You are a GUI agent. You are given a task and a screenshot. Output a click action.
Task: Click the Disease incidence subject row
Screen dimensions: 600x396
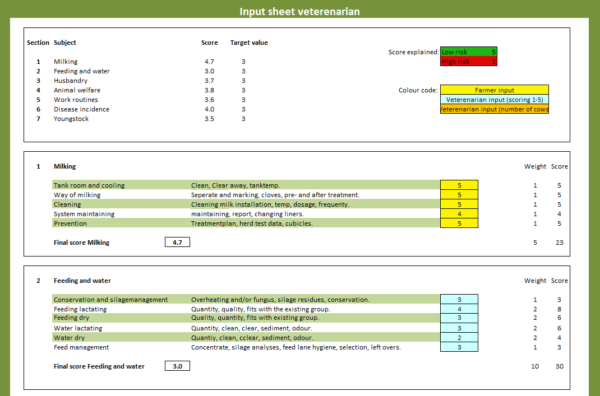click(81, 109)
